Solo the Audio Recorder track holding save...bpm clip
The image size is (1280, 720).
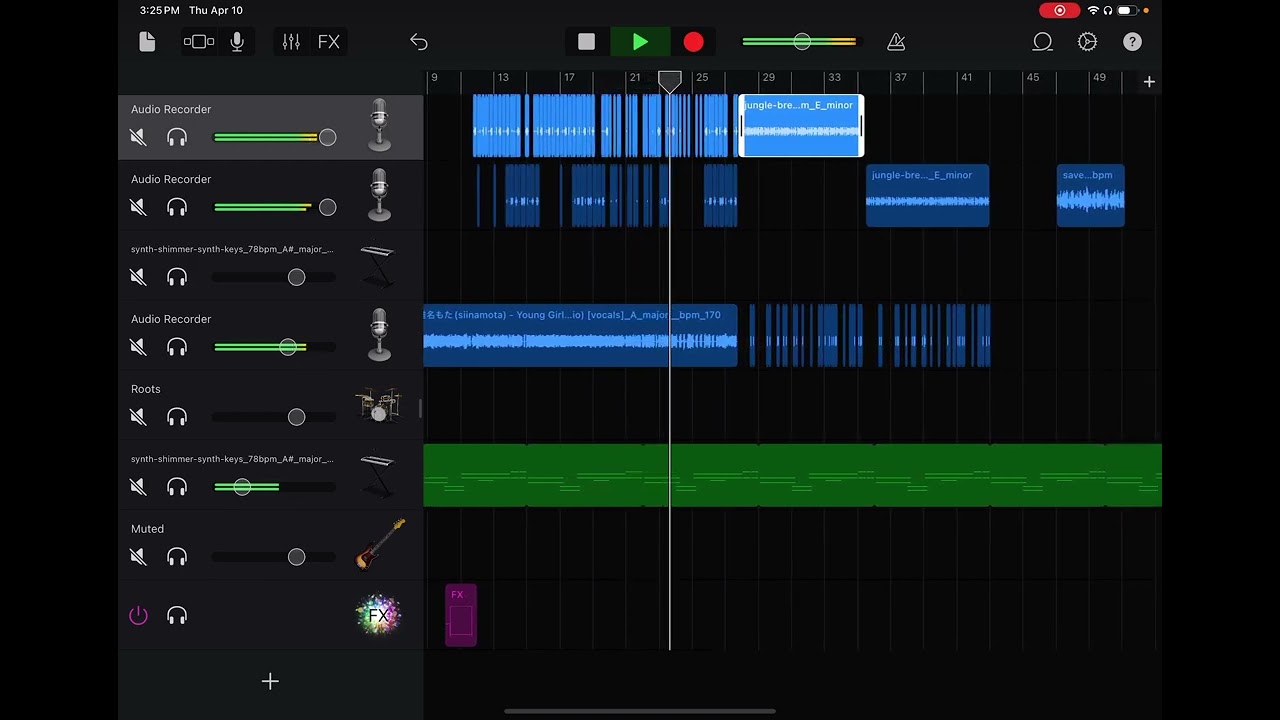(x=177, y=207)
